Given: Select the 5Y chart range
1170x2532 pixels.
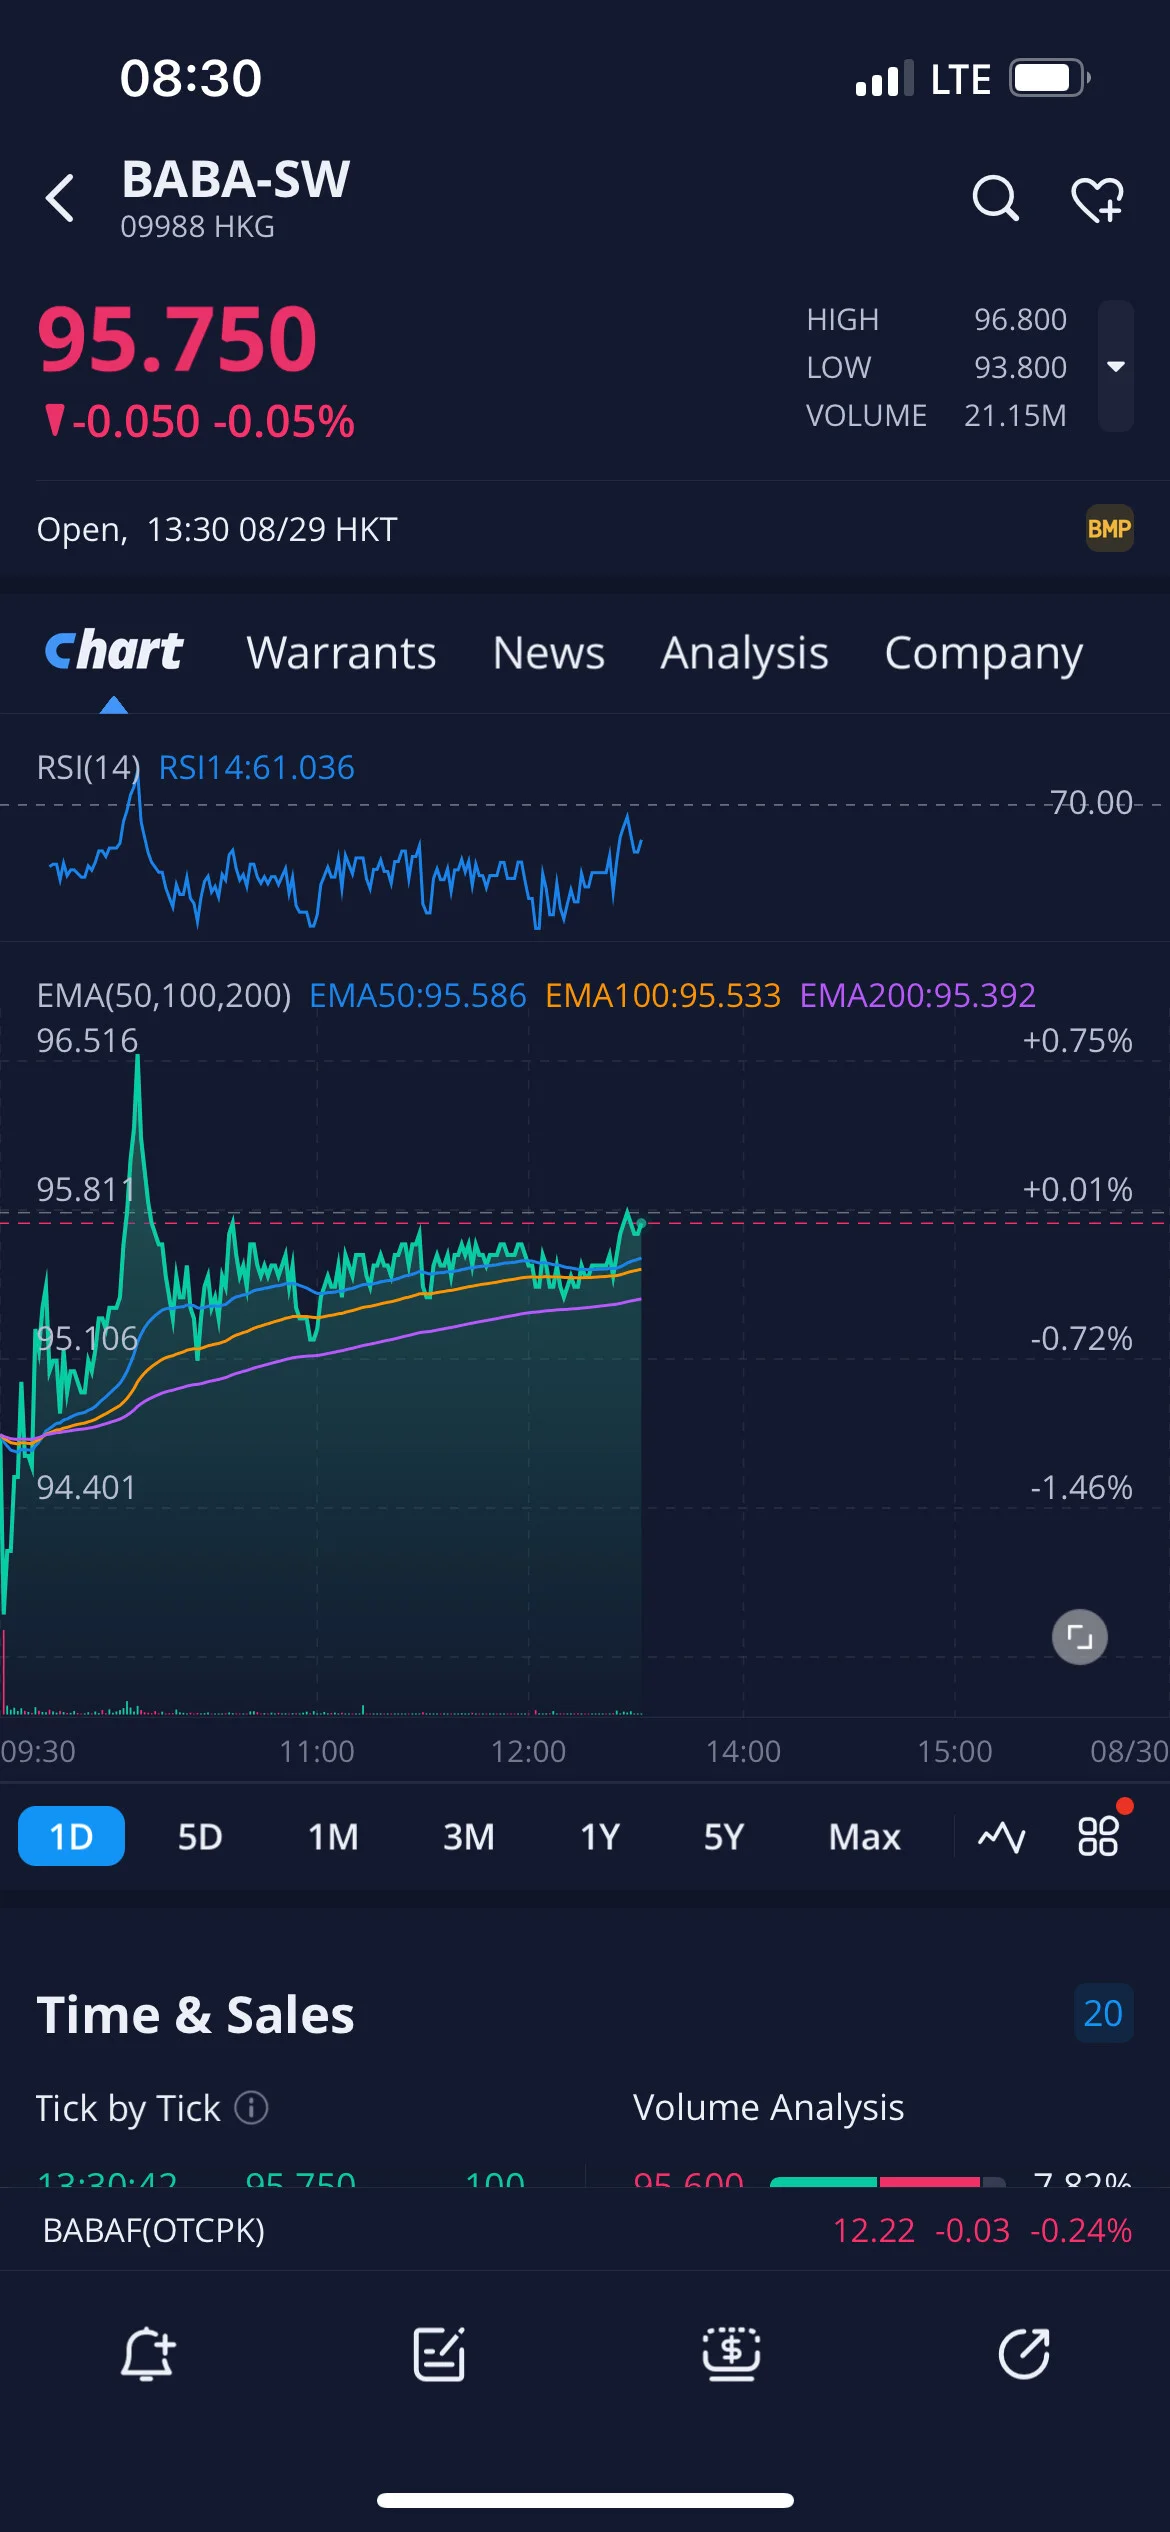Looking at the screenshot, I should [724, 1836].
